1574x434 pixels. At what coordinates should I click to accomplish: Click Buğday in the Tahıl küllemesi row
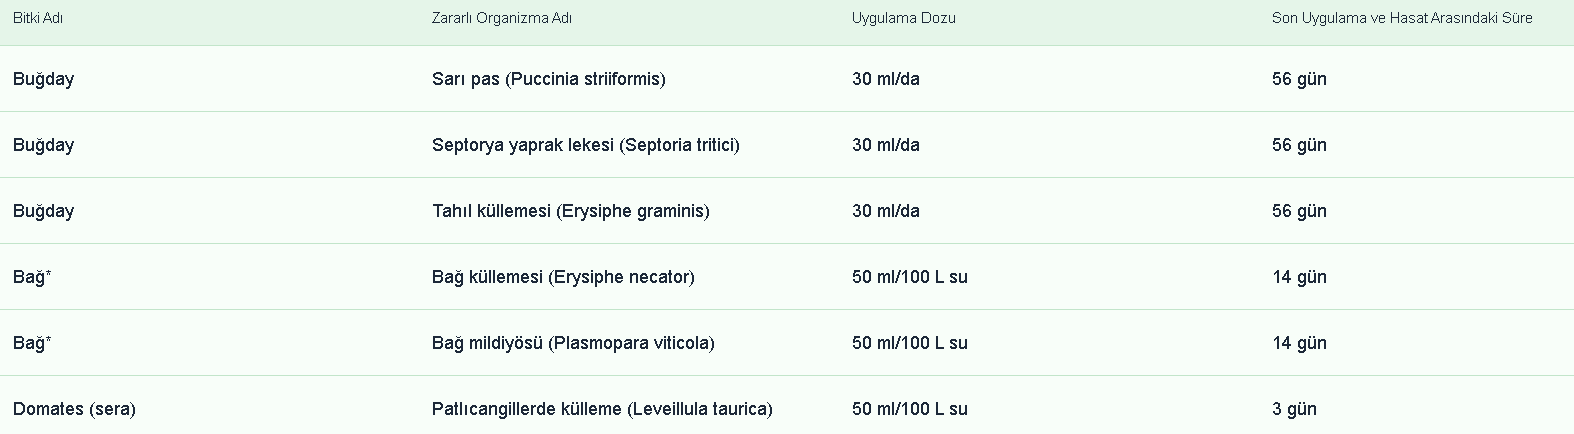tap(44, 211)
